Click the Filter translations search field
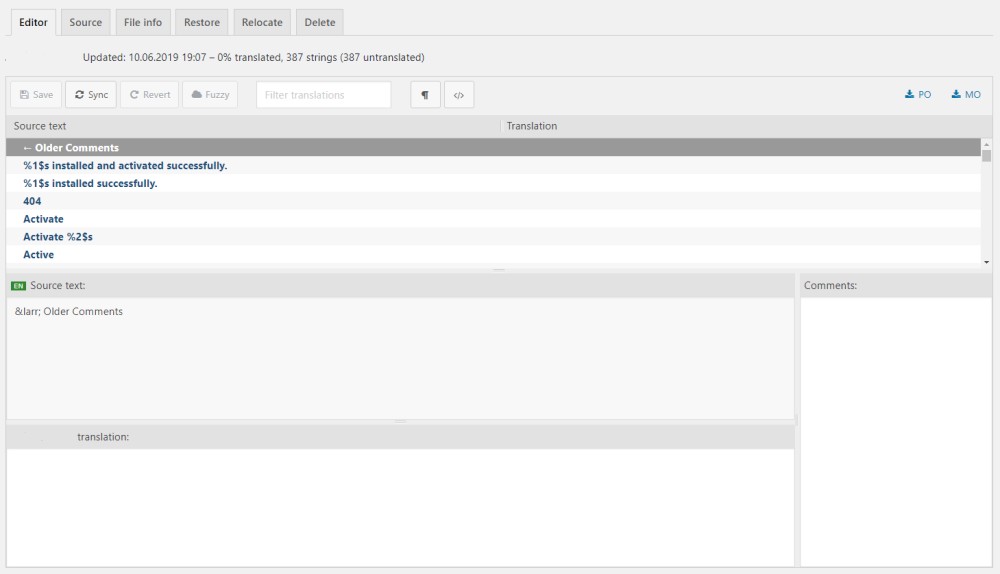The width and height of the screenshot is (1000, 574). pos(323,95)
